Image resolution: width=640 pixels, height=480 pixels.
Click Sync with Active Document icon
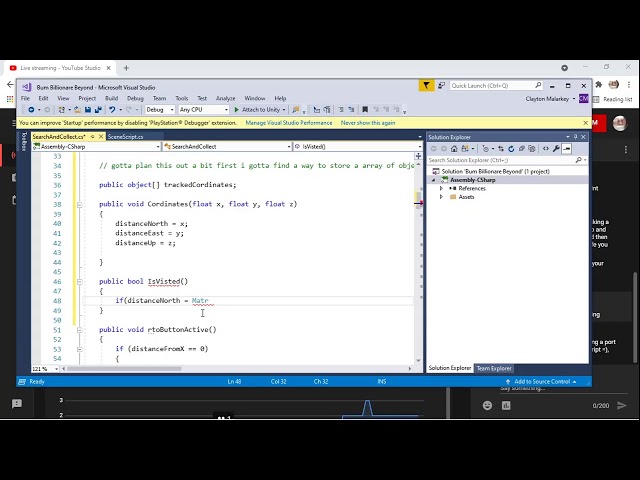point(501,149)
